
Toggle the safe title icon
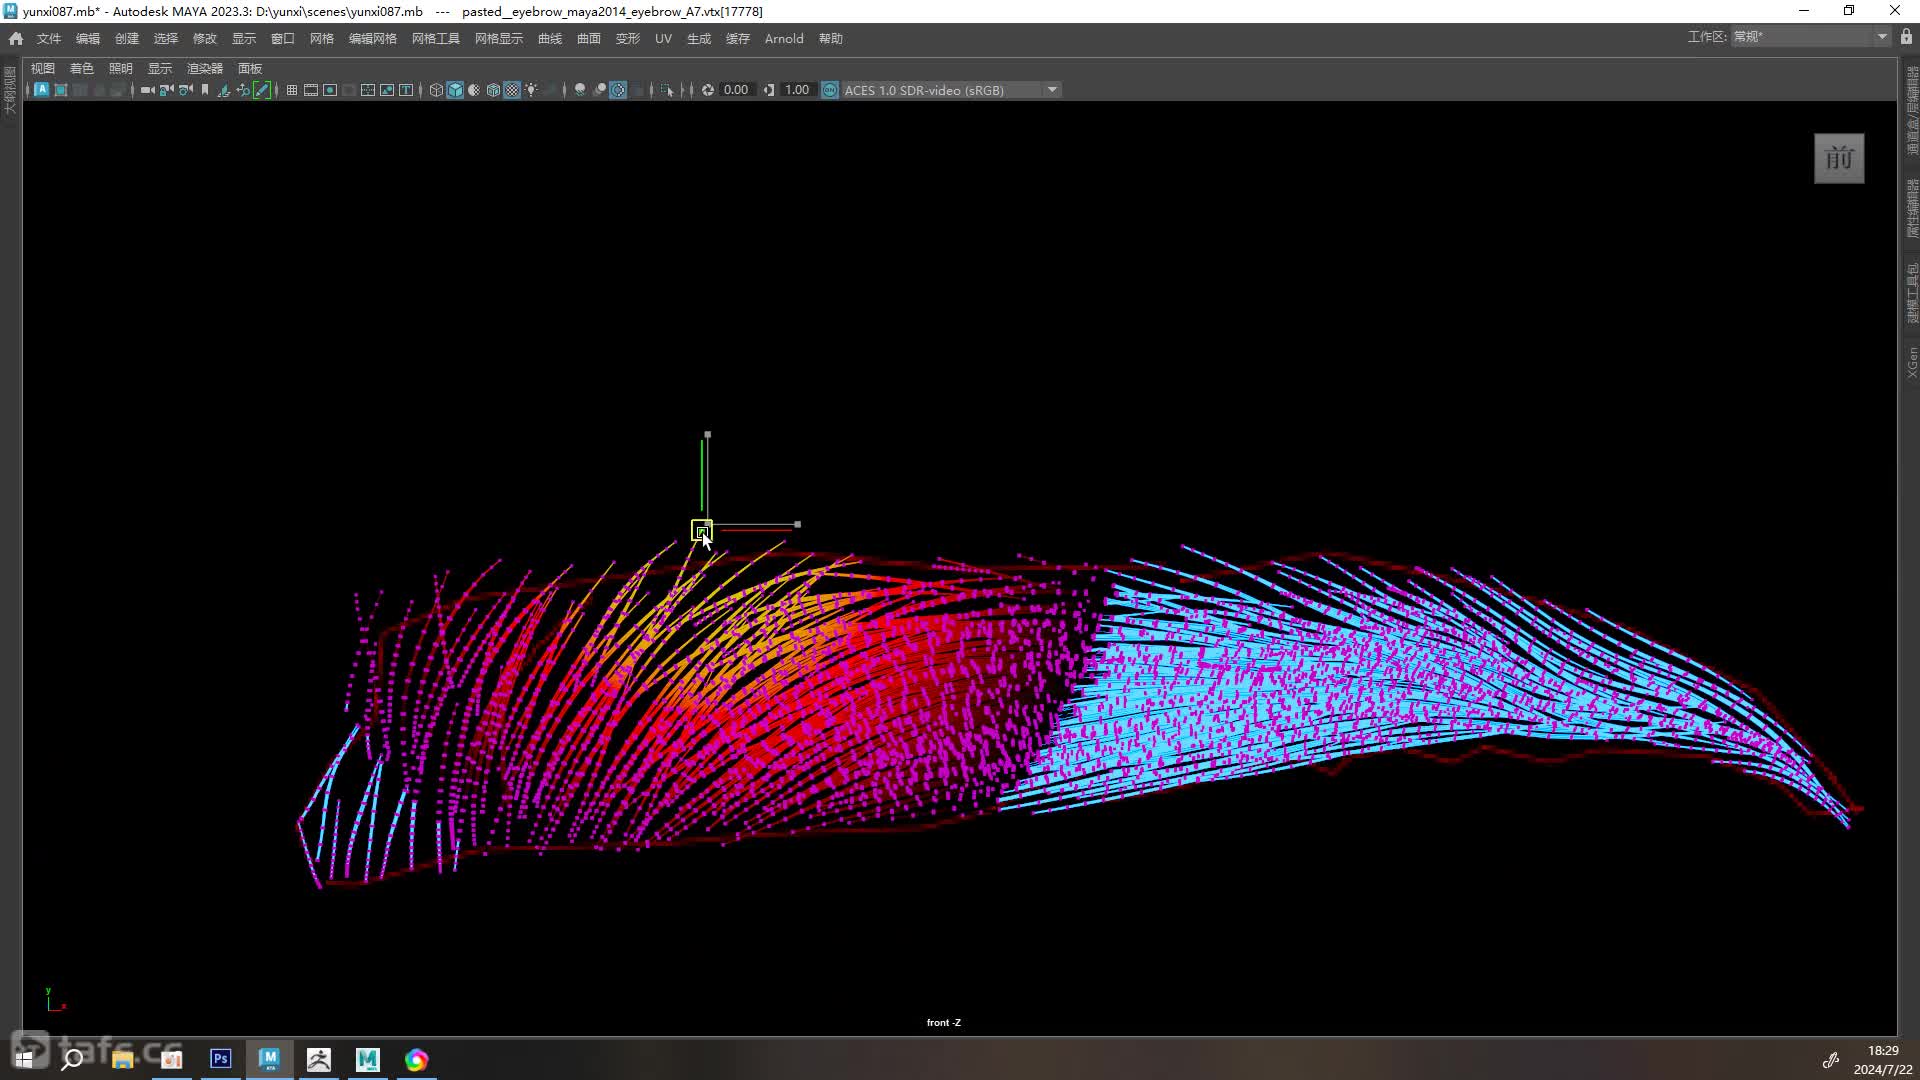(x=406, y=90)
